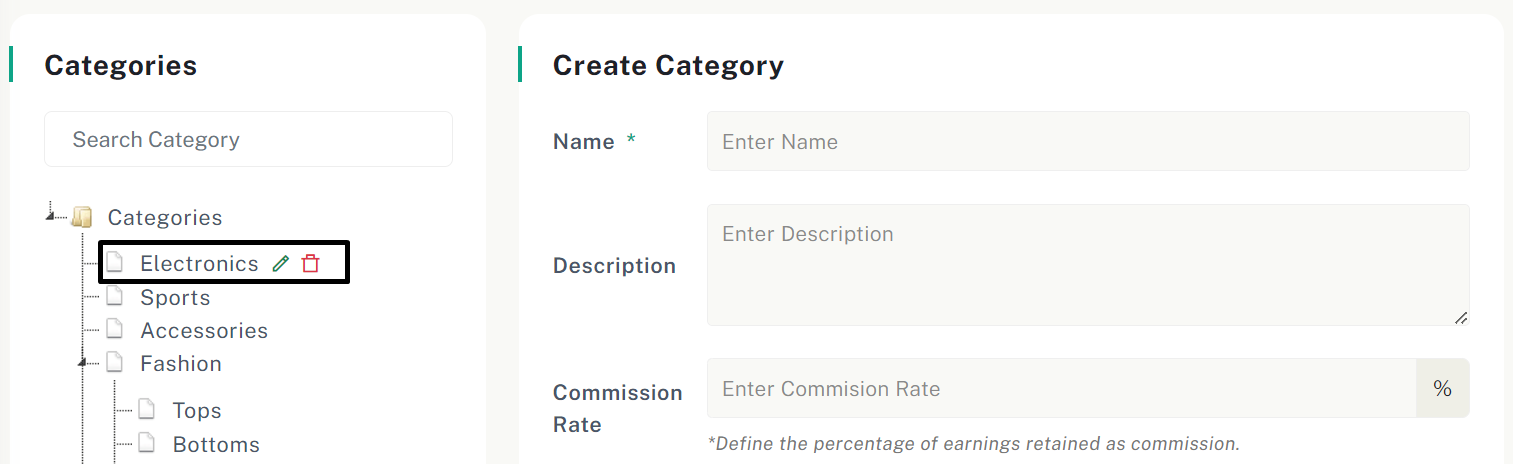Focus the Enter Name input field

coord(1087,141)
